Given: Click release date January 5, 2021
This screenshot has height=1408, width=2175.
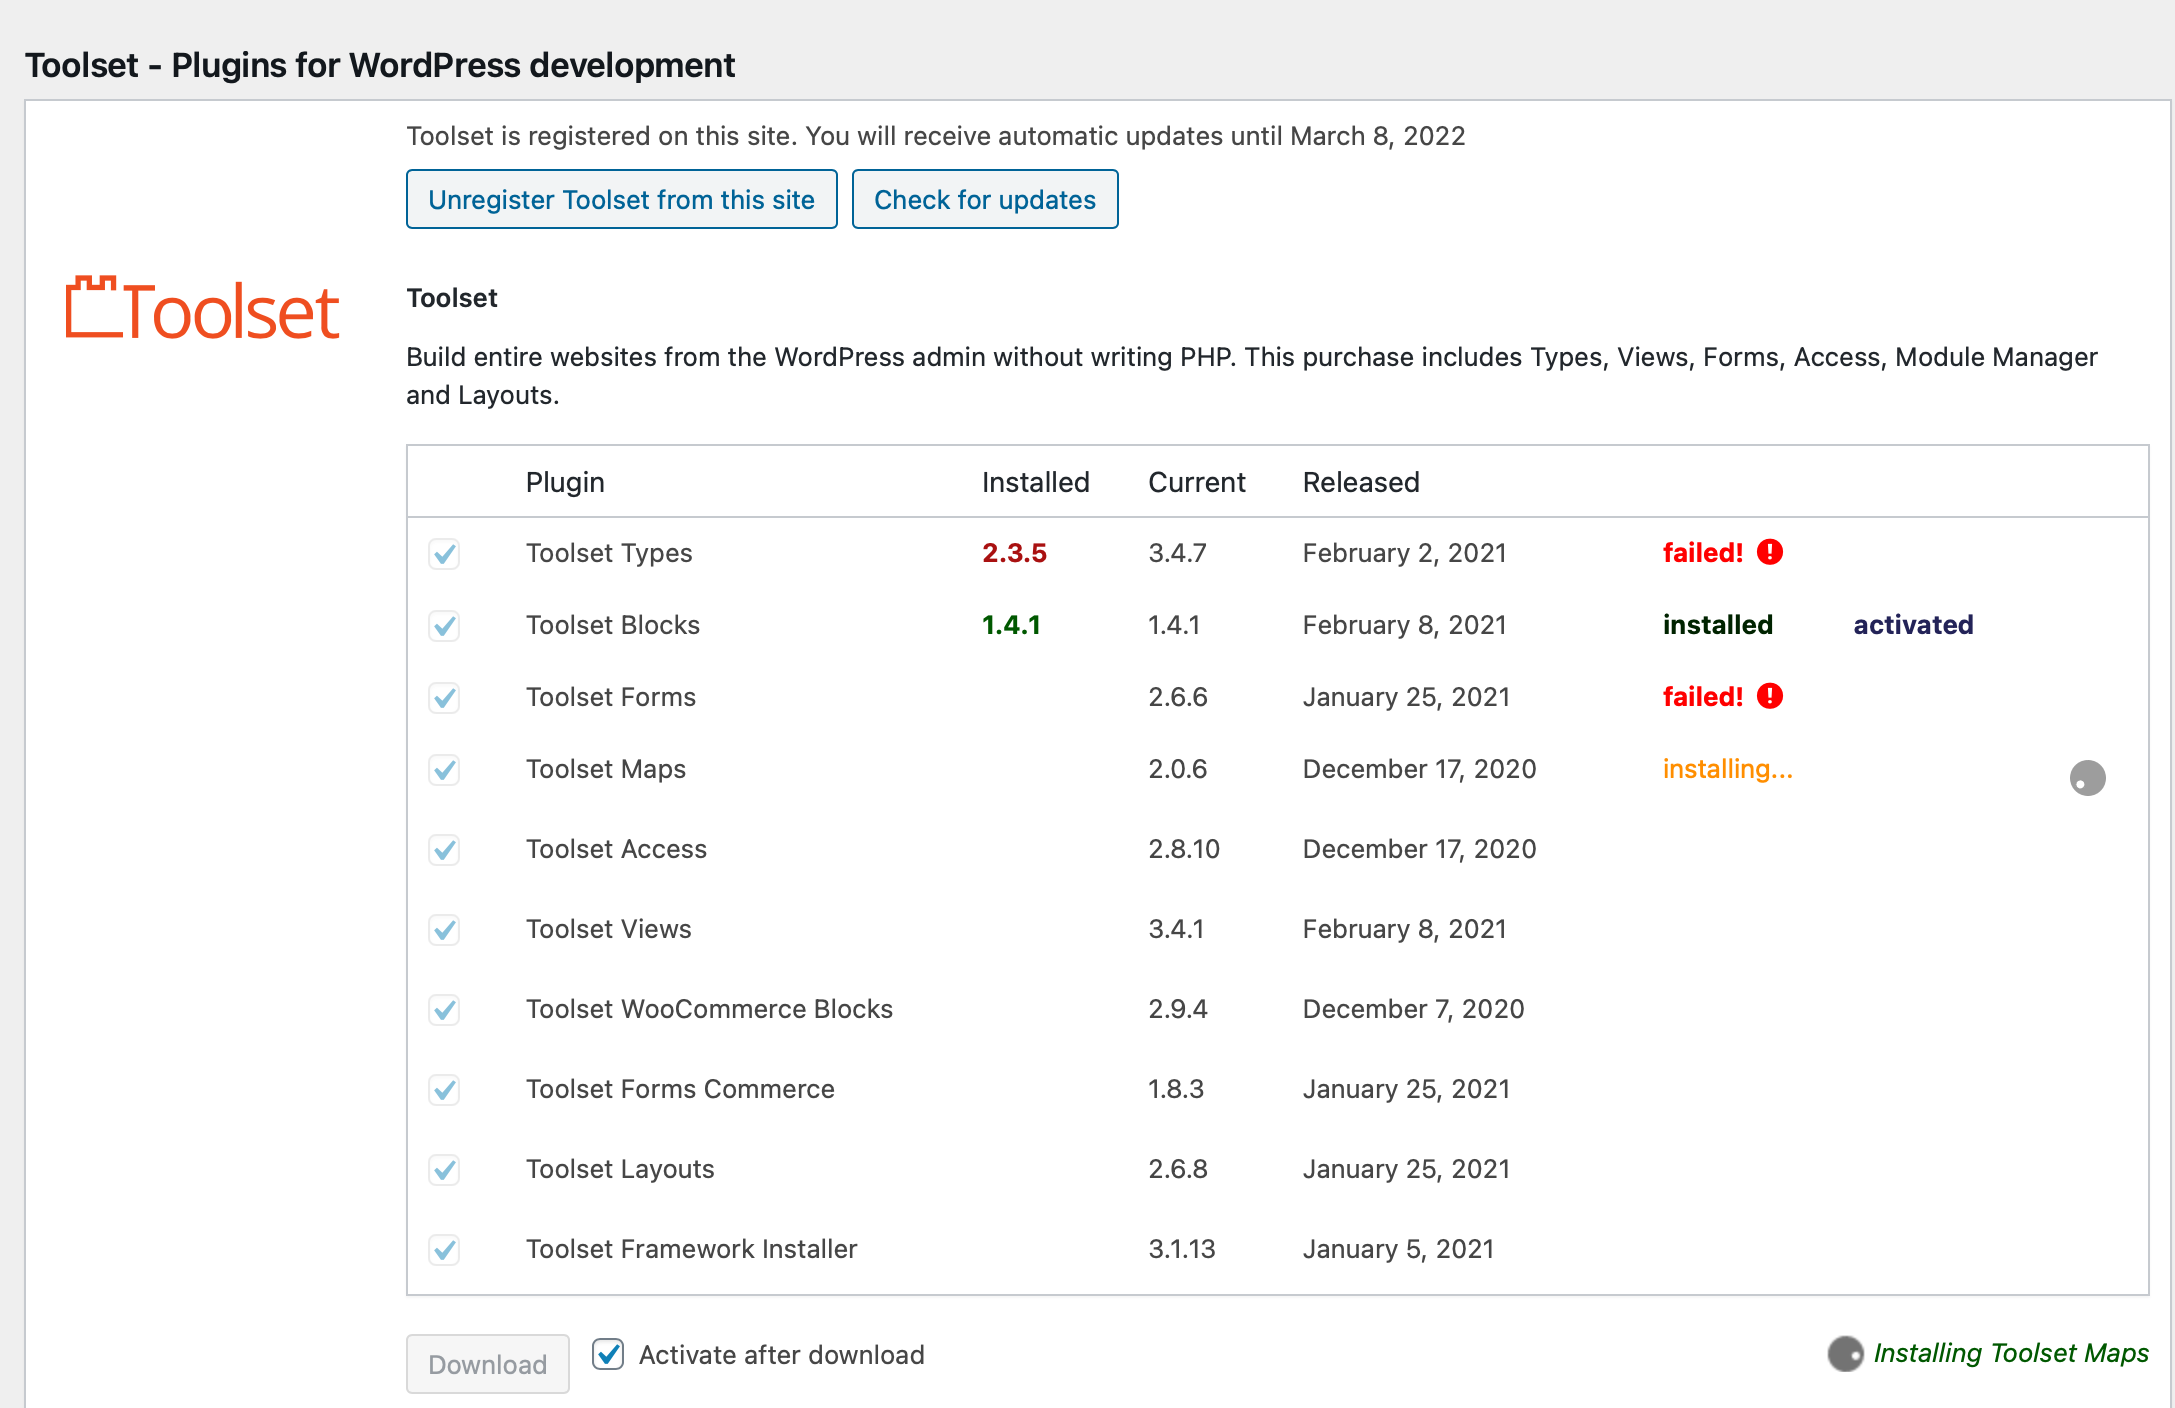Looking at the screenshot, I should (1398, 1249).
